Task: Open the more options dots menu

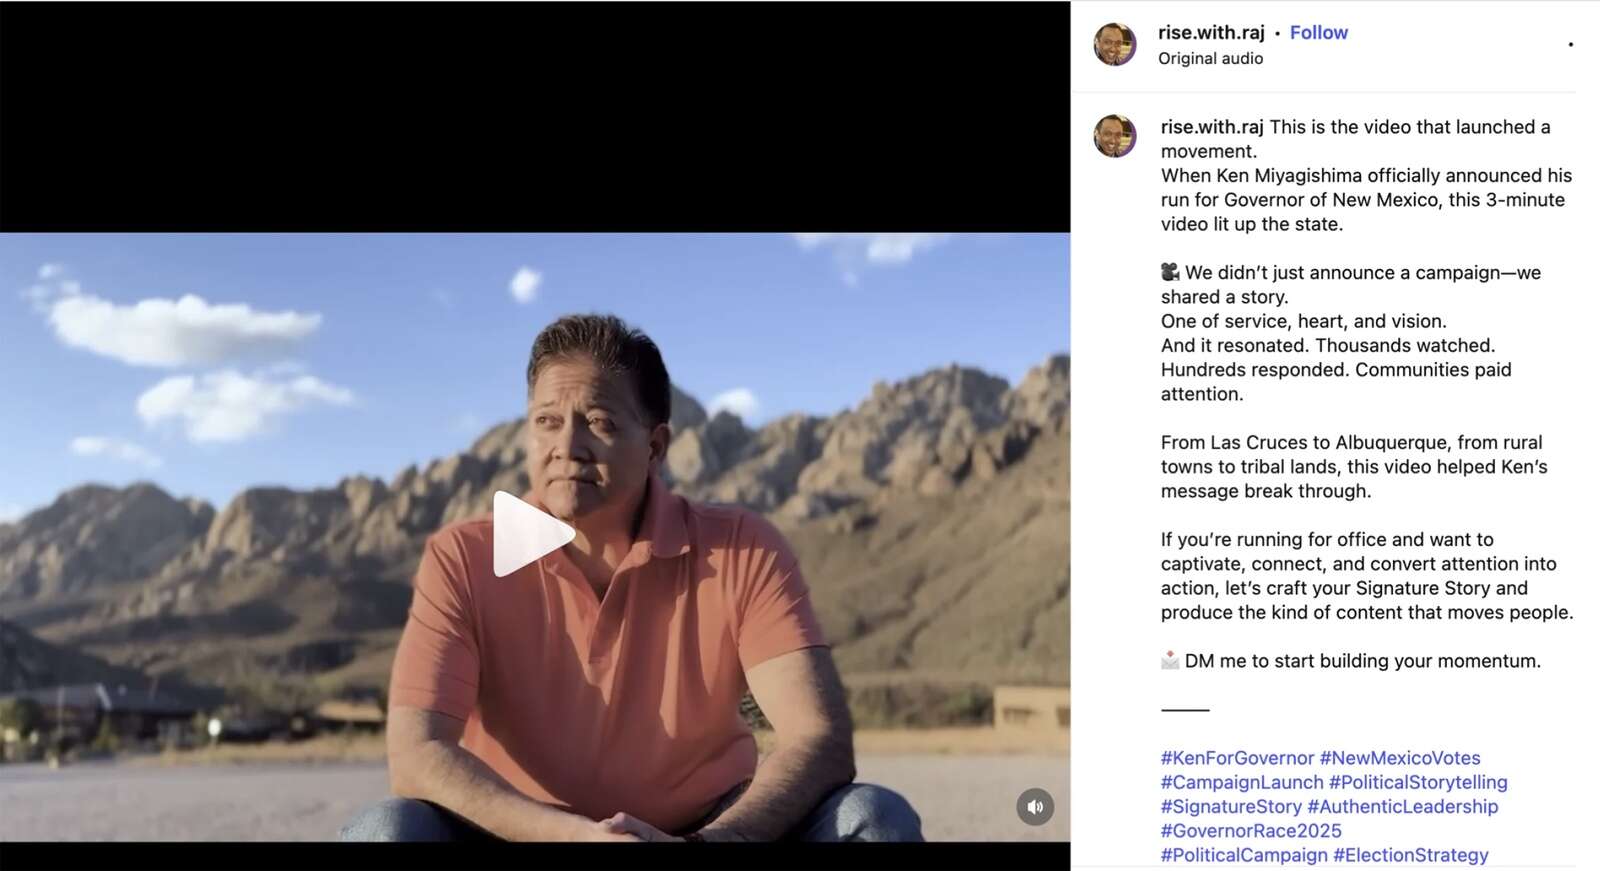Action: [x=1570, y=44]
